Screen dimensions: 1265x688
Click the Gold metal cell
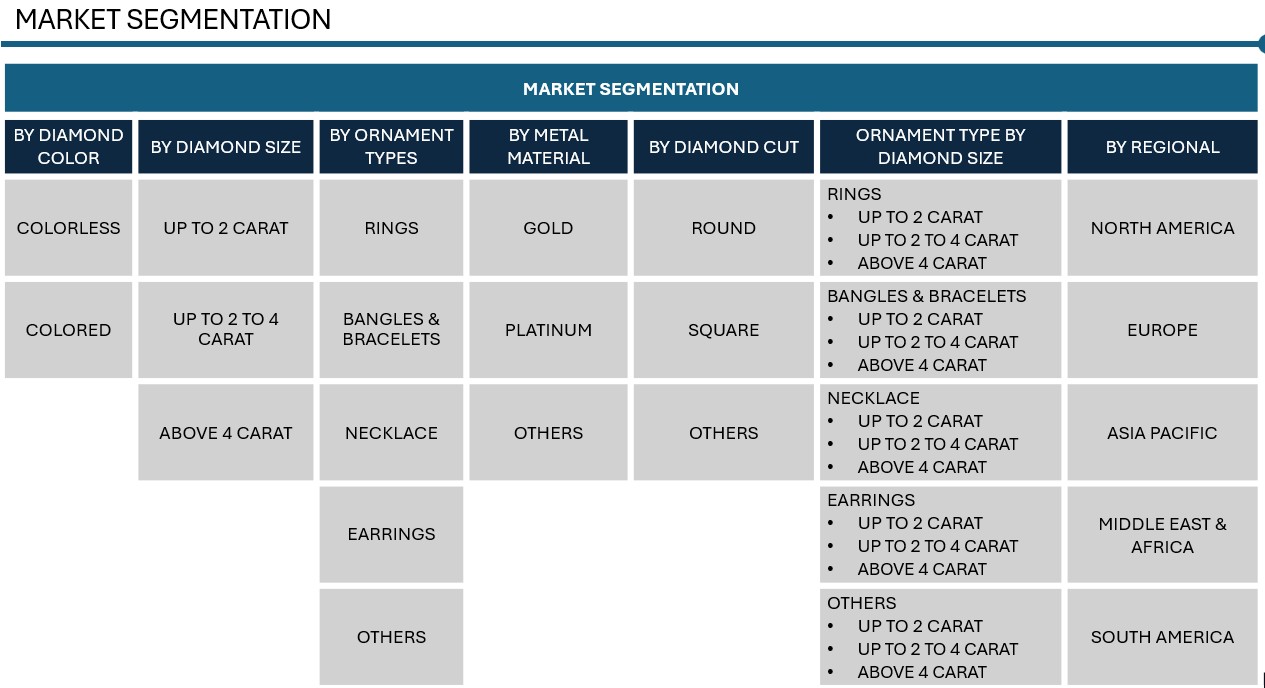[548, 228]
